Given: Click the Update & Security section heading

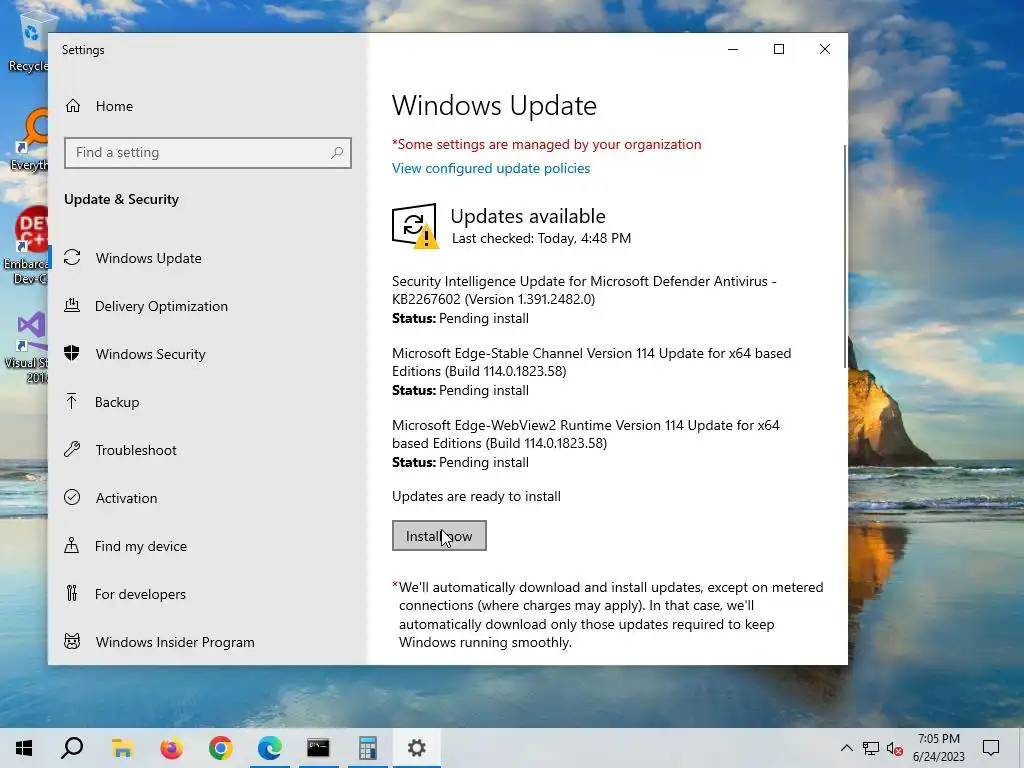Looking at the screenshot, I should pyautogui.click(x=121, y=199).
